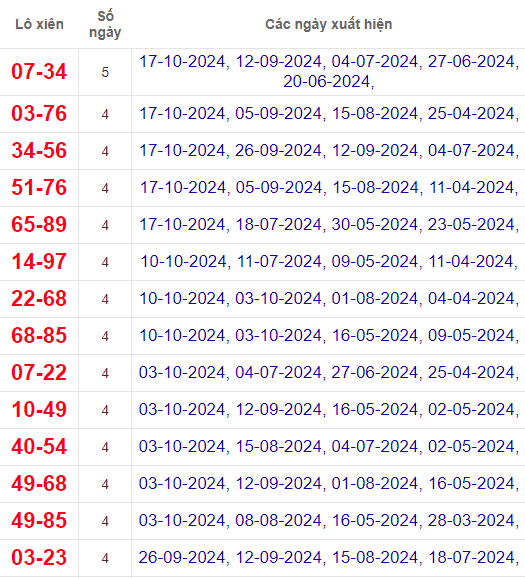Viewport: 525px width, 578px height.
Task: Click the 'Số ngày' column header
Action: [x=105, y=24]
